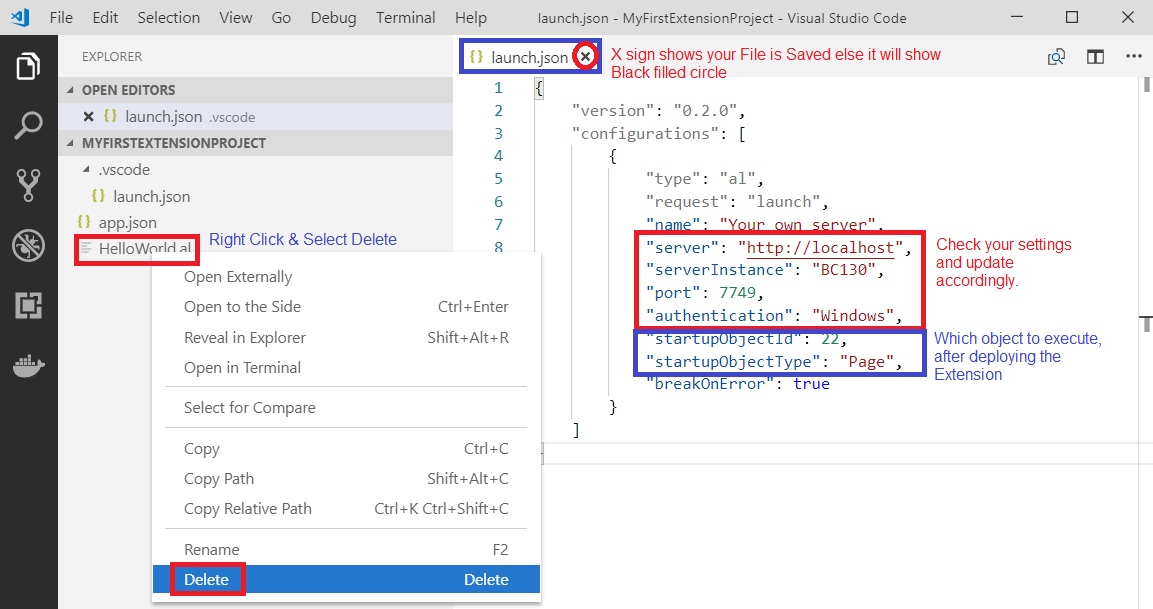1153x609 pixels.
Task: Open the More Actions ellipsis menu
Action: click(1133, 57)
